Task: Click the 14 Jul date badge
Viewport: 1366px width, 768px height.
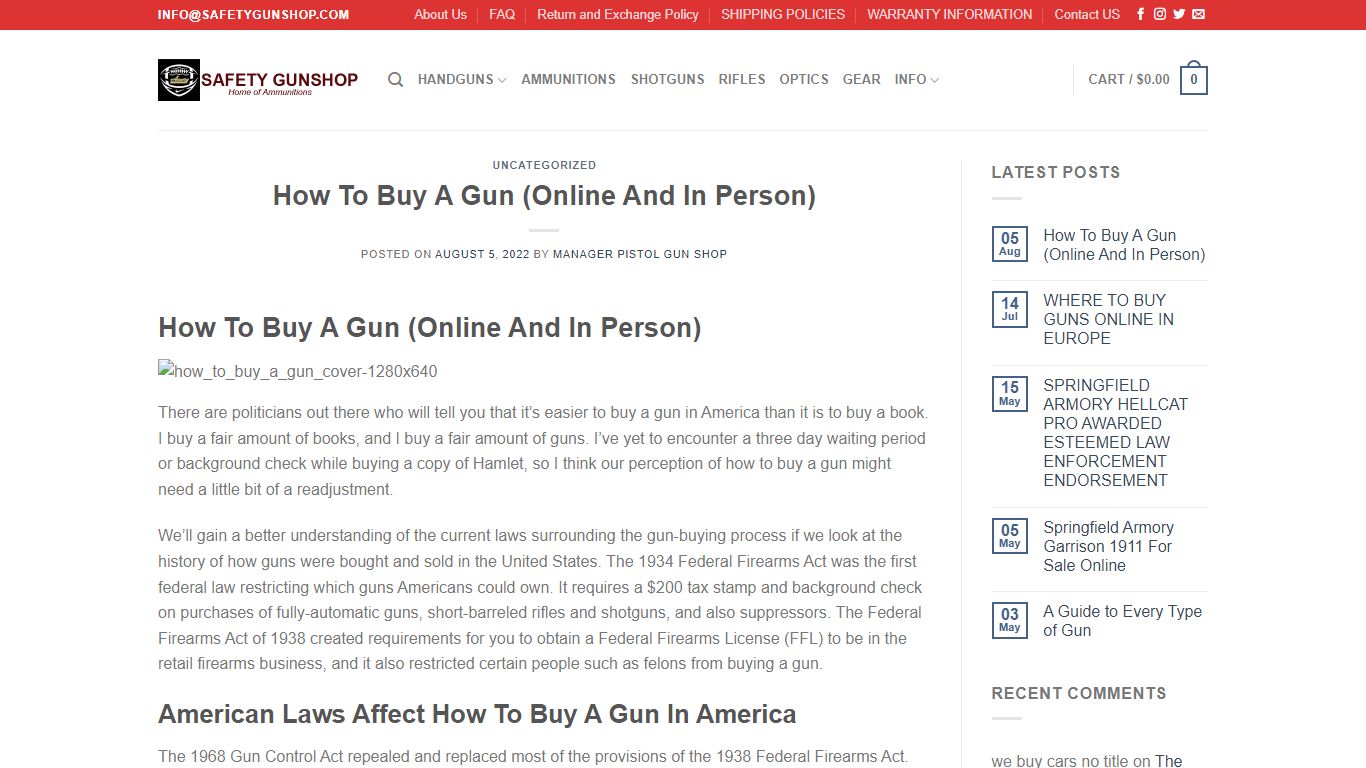Action: coord(1010,309)
